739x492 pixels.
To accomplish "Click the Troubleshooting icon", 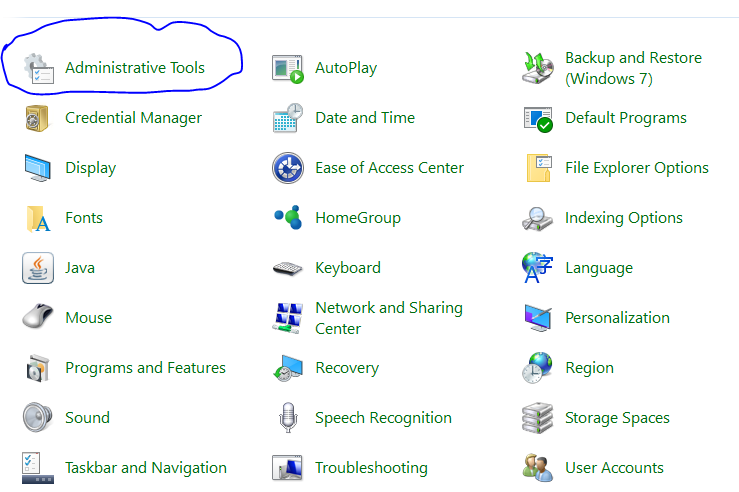I will click(x=287, y=468).
